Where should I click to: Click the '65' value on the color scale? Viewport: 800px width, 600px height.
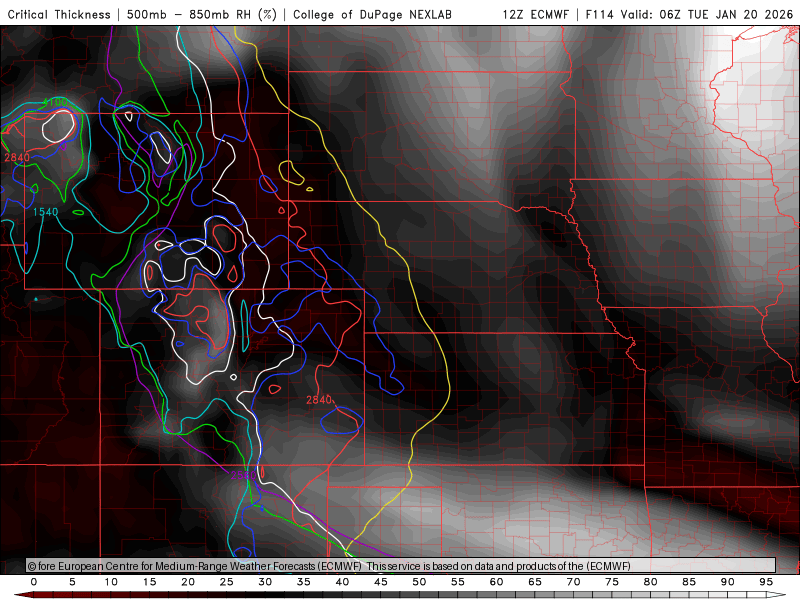click(x=535, y=582)
